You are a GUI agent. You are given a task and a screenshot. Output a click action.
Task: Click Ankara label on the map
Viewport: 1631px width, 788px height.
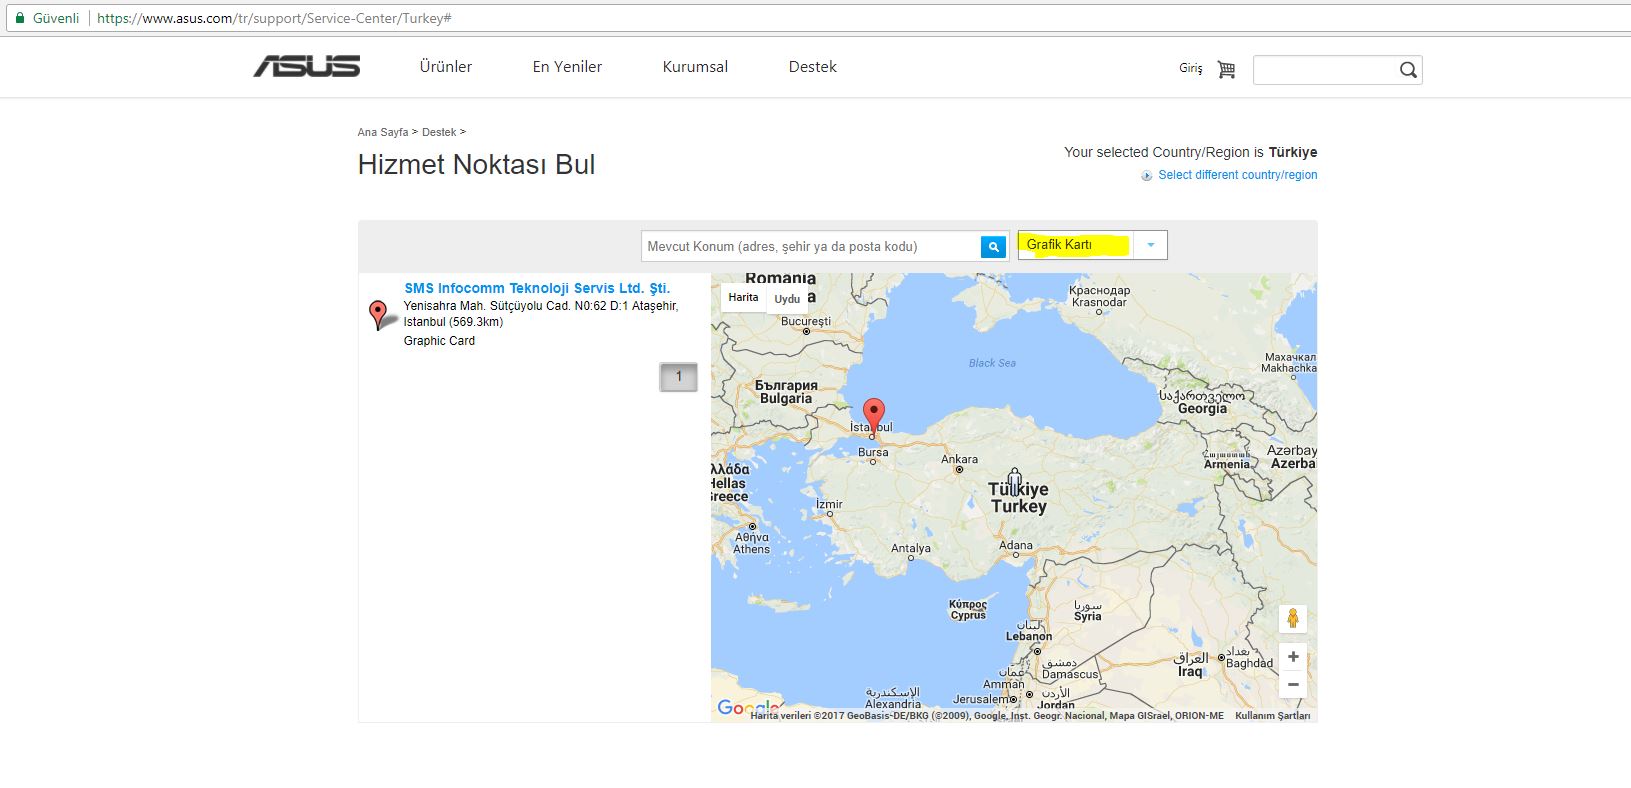(x=959, y=459)
